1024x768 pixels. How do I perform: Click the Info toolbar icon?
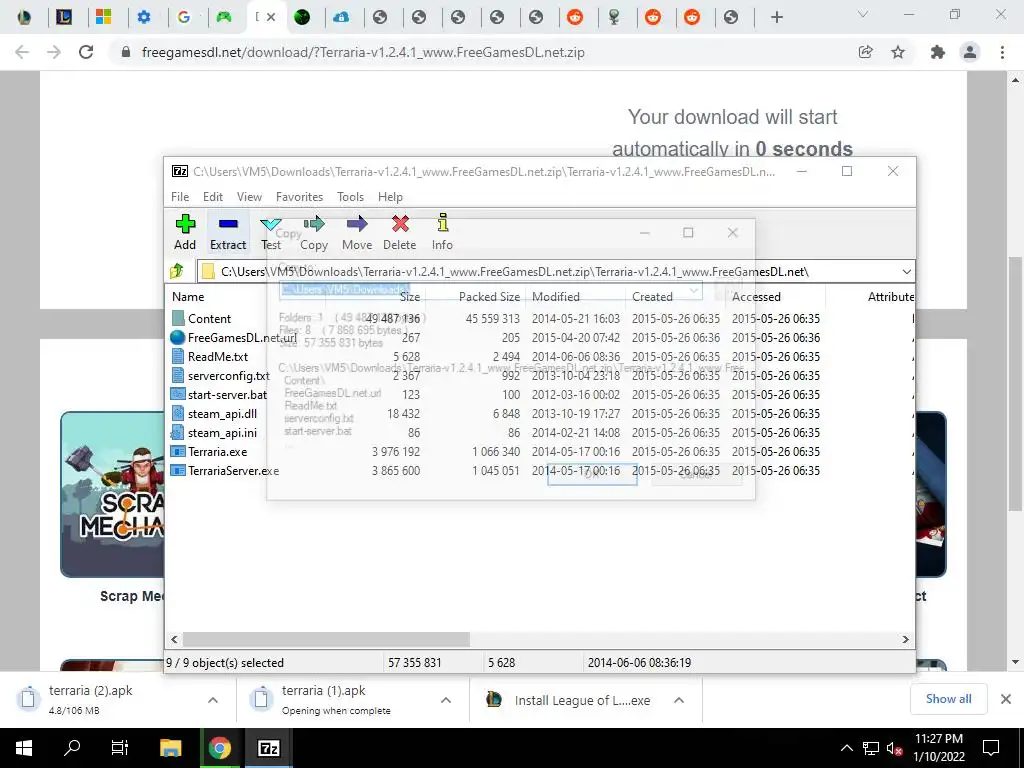(x=442, y=232)
